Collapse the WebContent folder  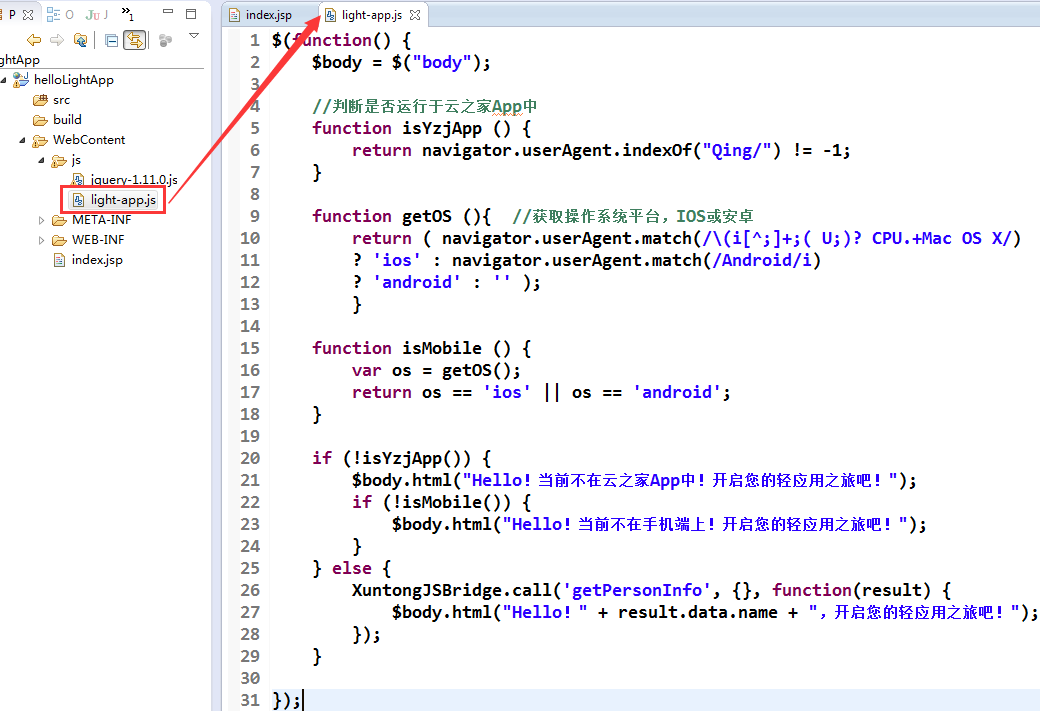coord(22,140)
